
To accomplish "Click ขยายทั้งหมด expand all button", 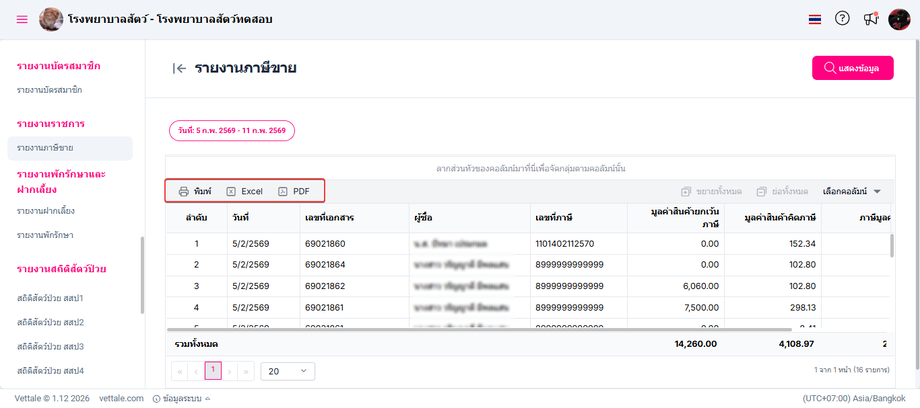I will [711, 191].
